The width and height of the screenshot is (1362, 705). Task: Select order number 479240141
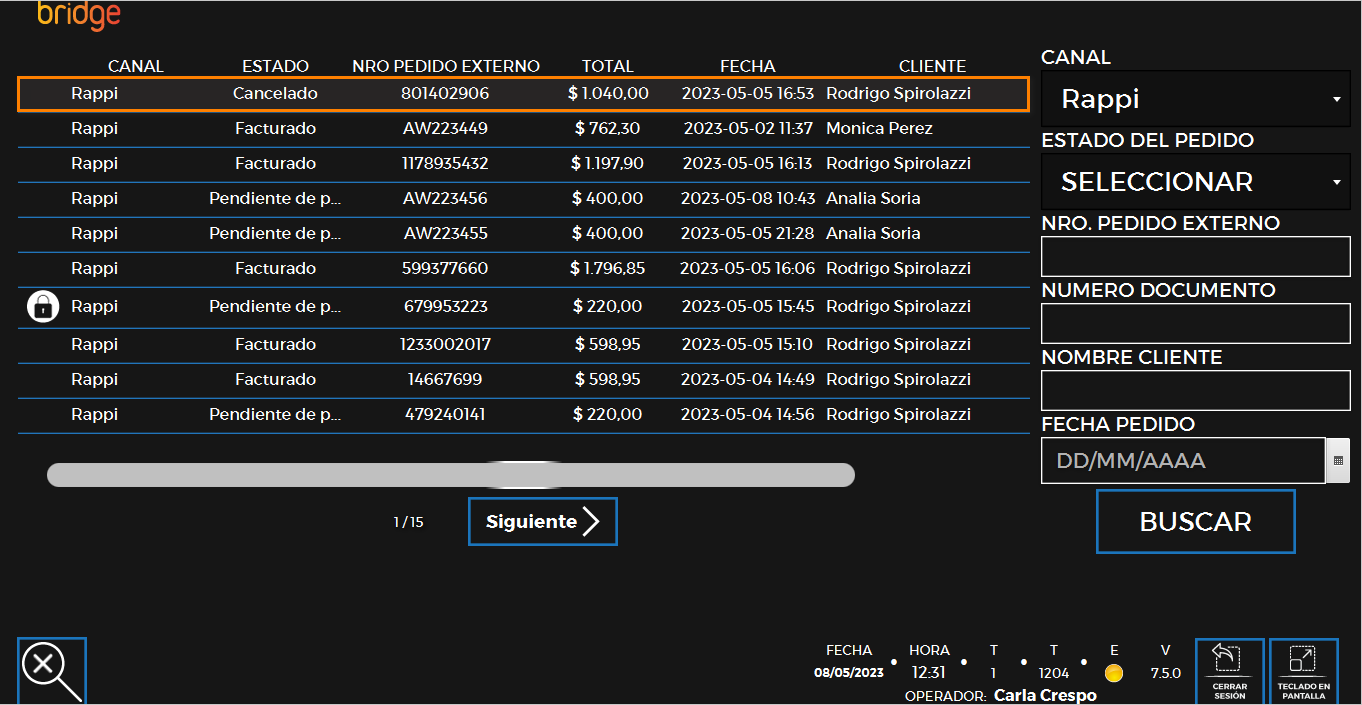445,414
